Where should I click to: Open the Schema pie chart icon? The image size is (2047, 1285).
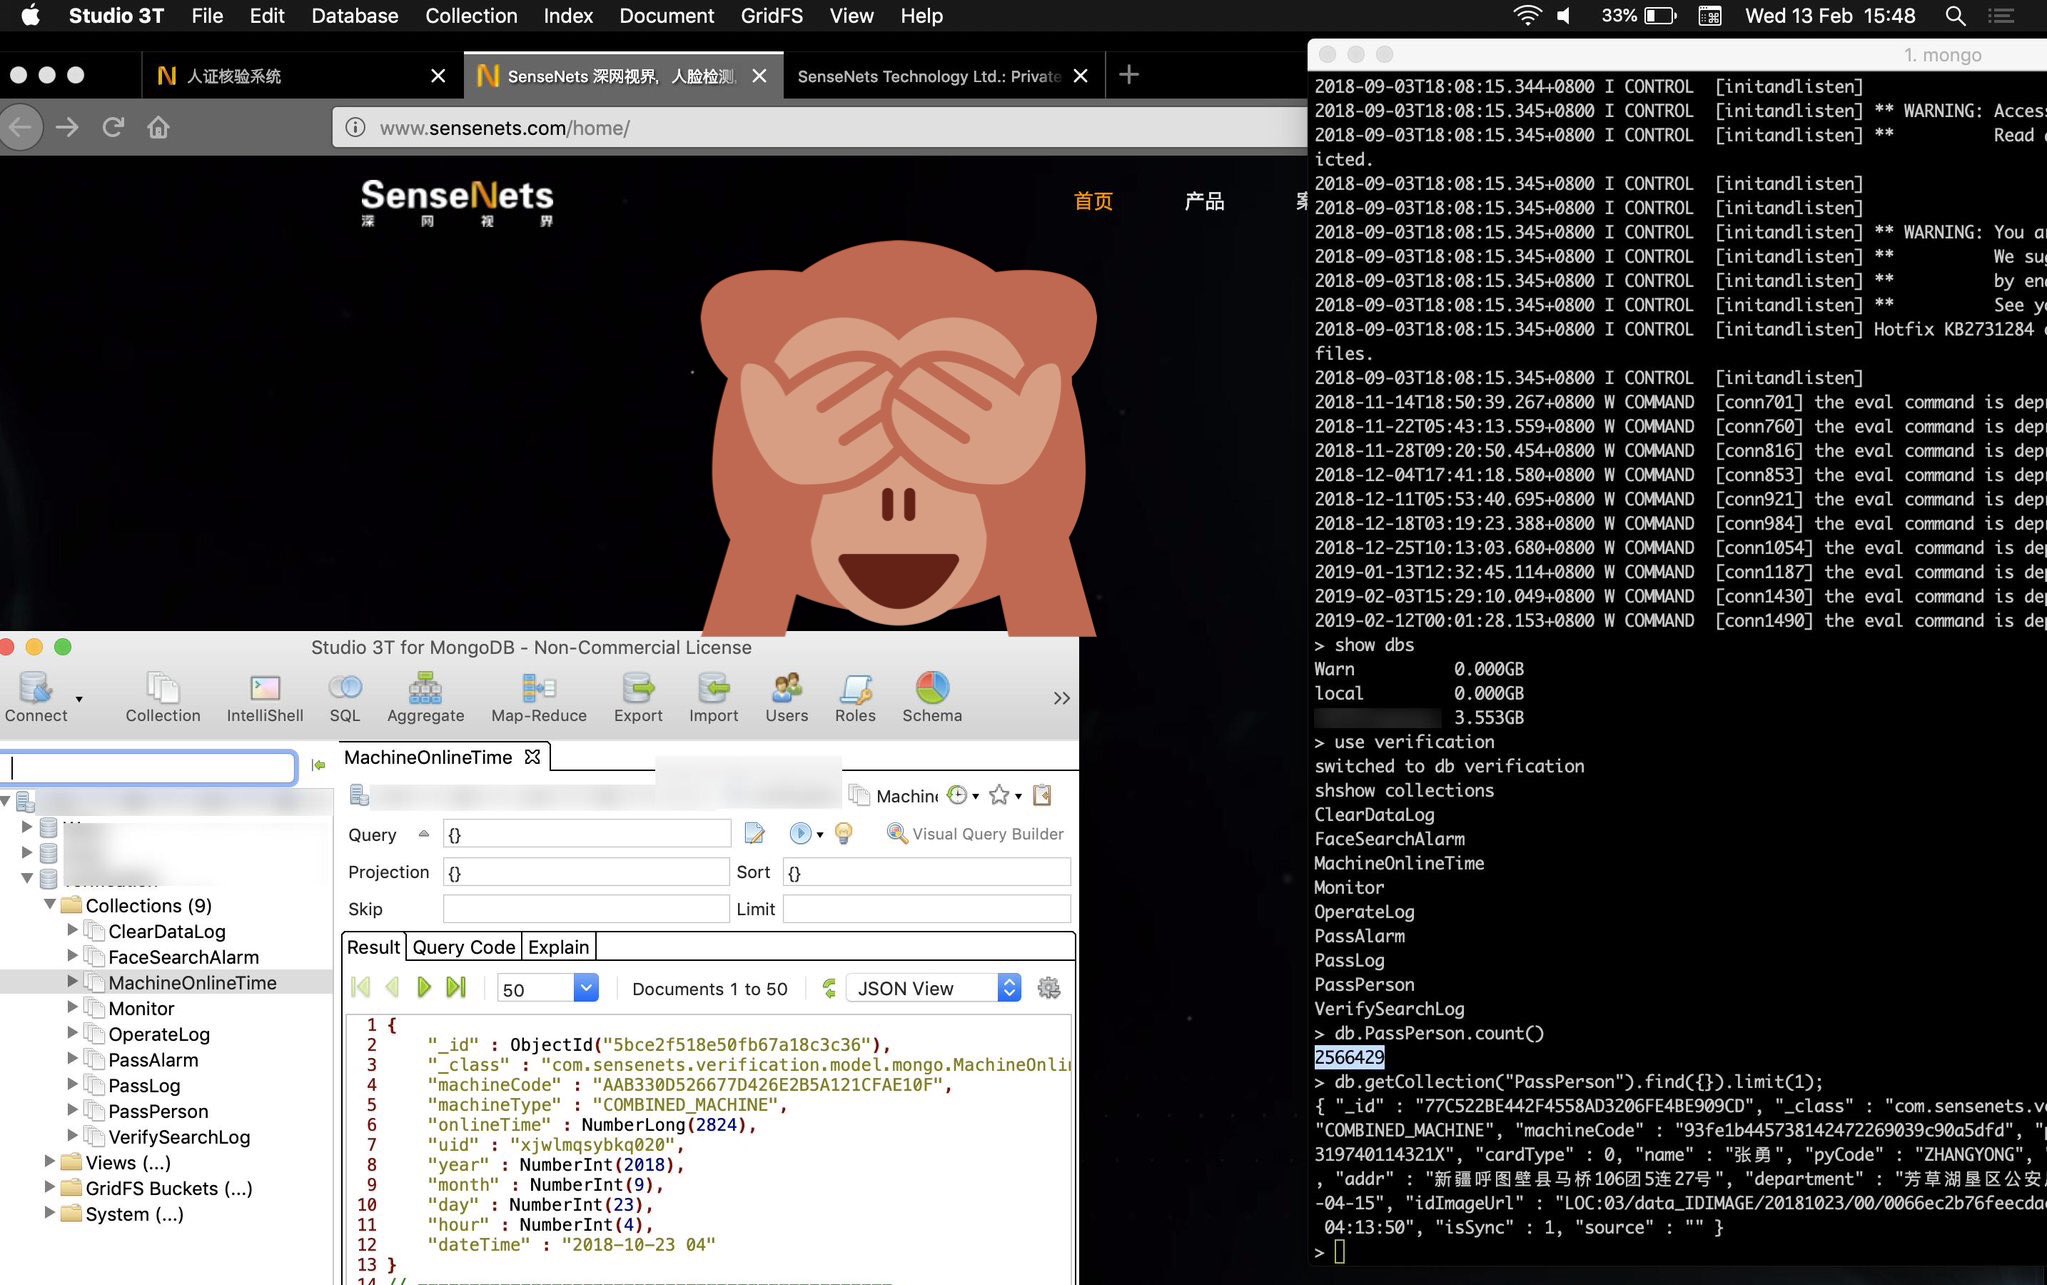click(x=931, y=689)
